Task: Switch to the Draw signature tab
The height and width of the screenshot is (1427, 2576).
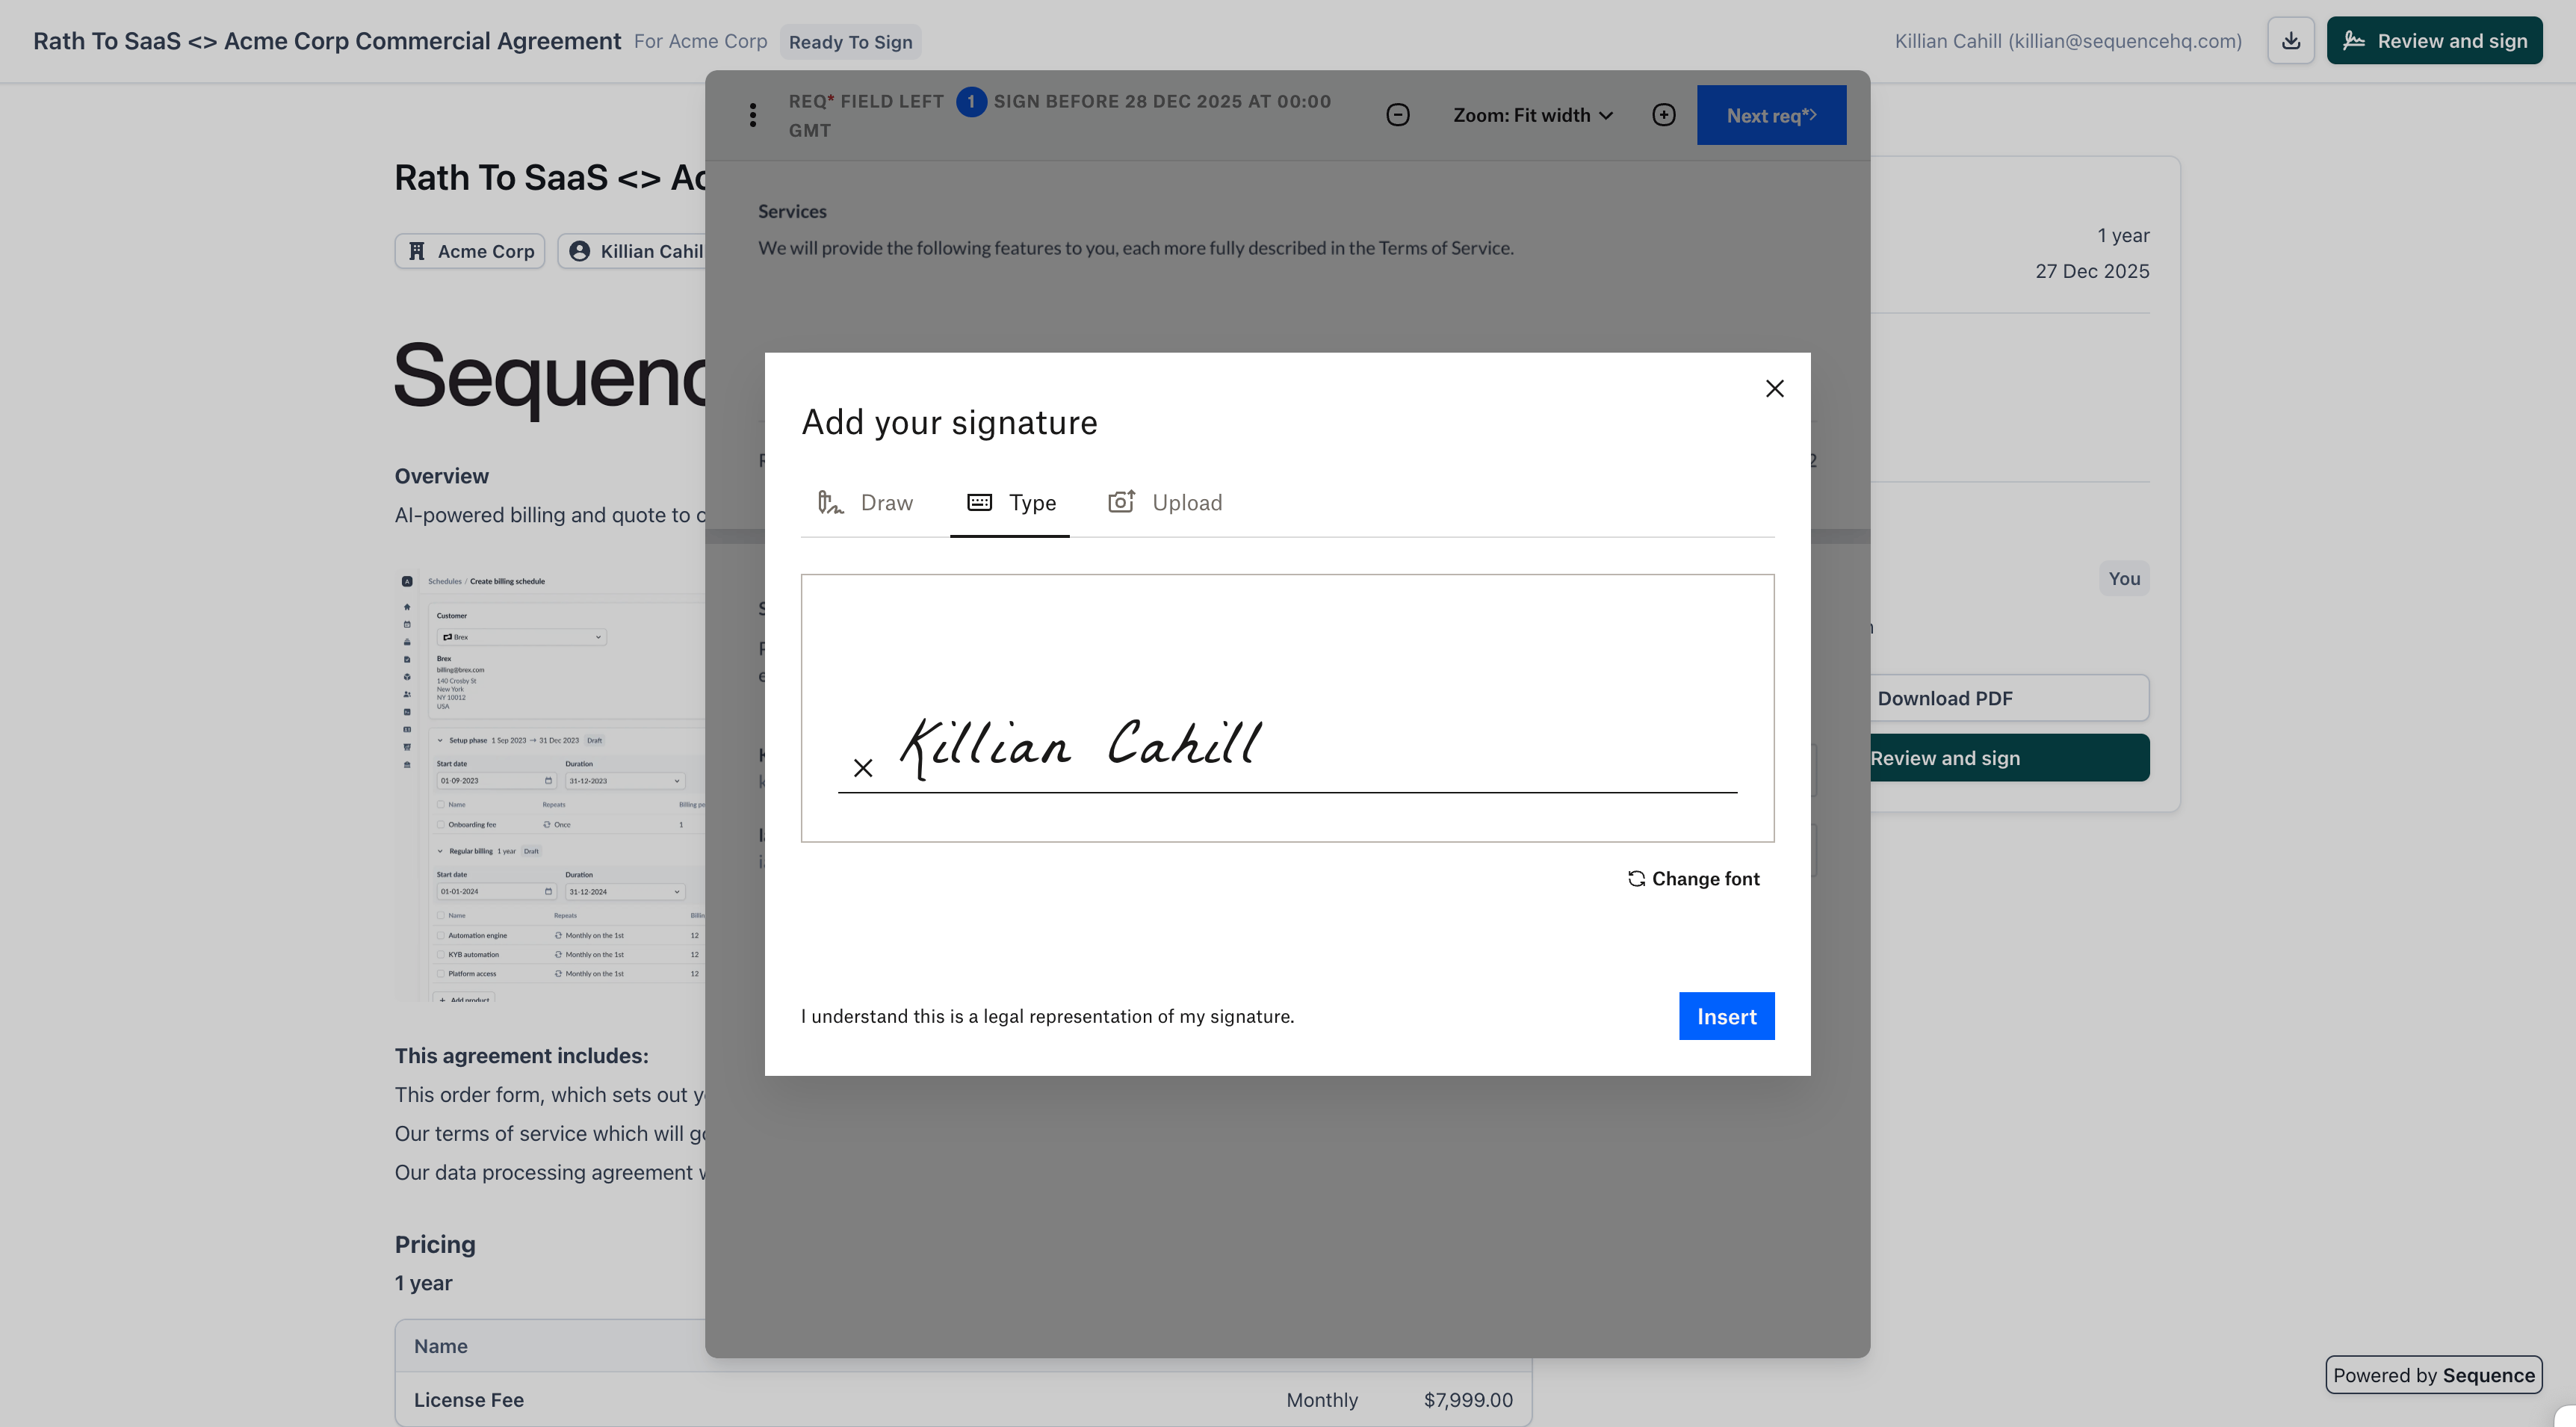Action: click(866, 502)
